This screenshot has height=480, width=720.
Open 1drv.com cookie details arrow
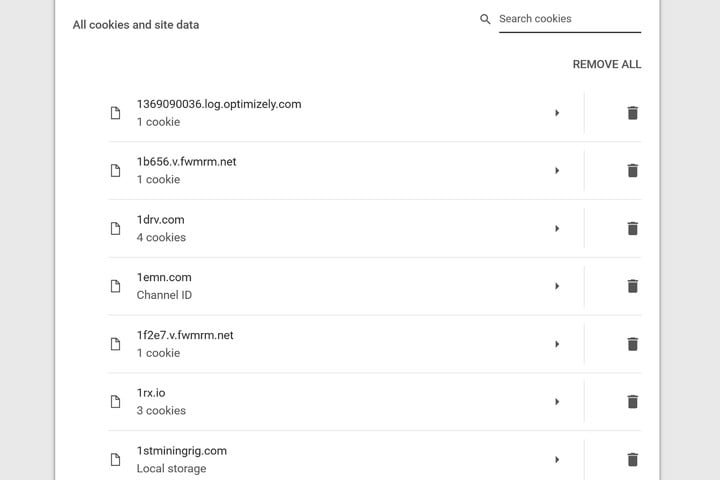pos(557,229)
